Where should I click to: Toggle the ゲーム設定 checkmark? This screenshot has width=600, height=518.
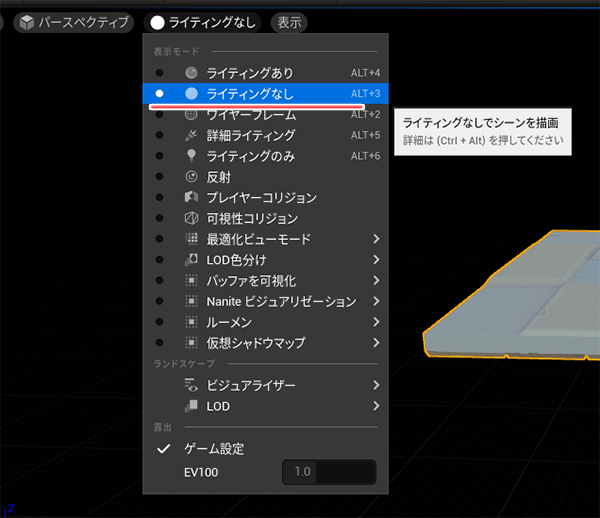[x=164, y=449]
